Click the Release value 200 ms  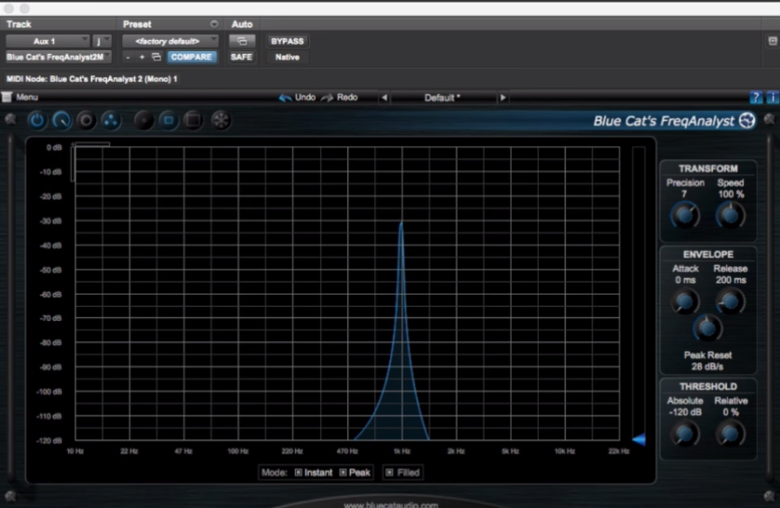(x=731, y=280)
